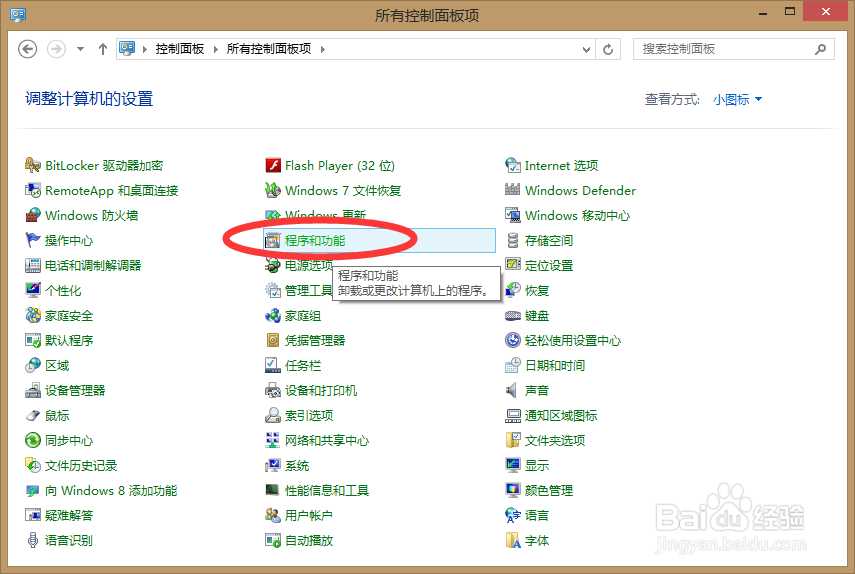Image resolution: width=855 pixels, height=574 pixels.
Task: Open the 用户帐户 link
Action: [x=309, y=515]
